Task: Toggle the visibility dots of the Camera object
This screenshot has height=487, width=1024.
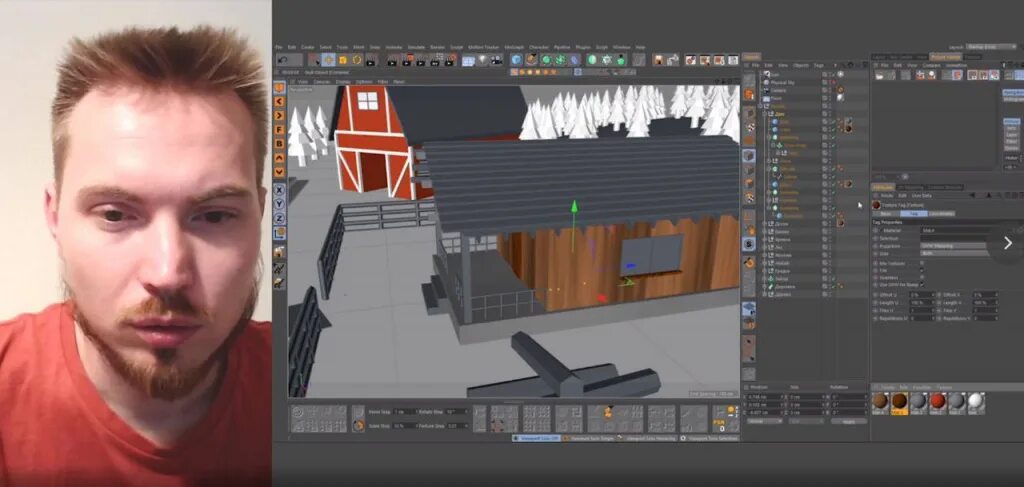Action: pyautogui.click(x=829, y=91)
